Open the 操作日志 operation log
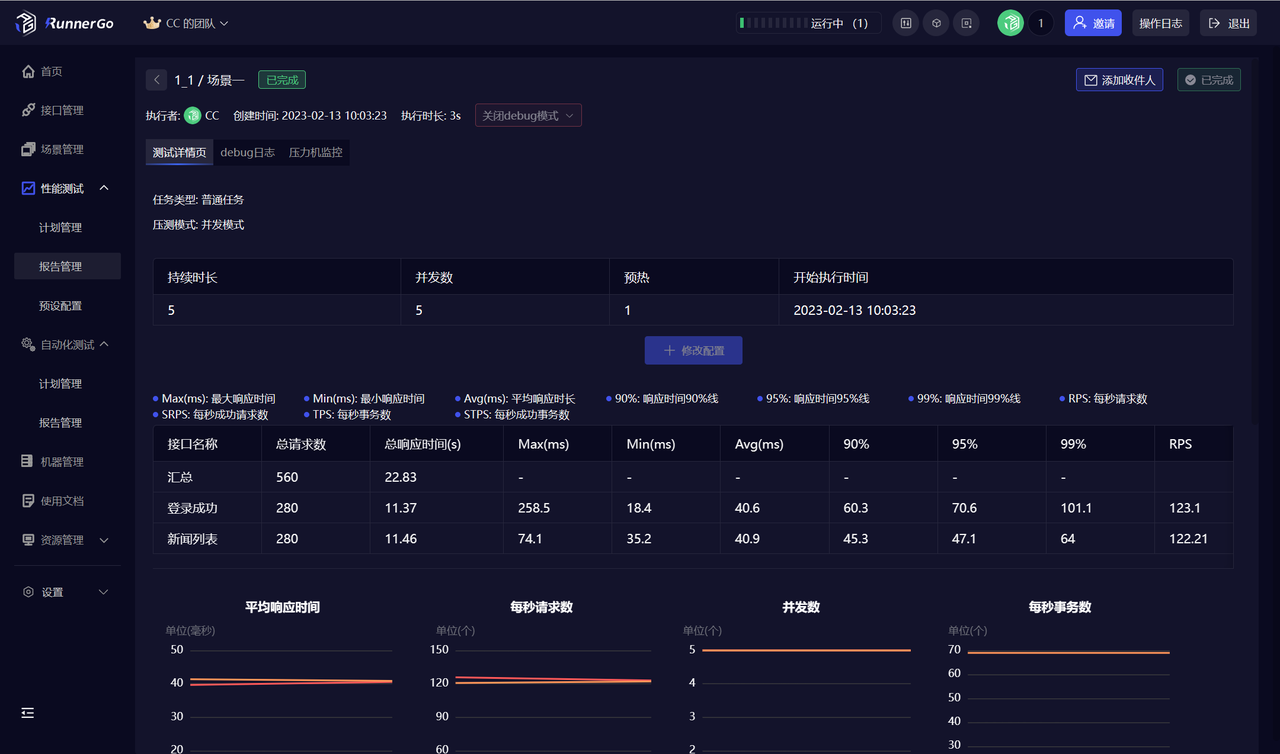The width and height of the screenshot is (1280, 754). (x=1160, y=23)
